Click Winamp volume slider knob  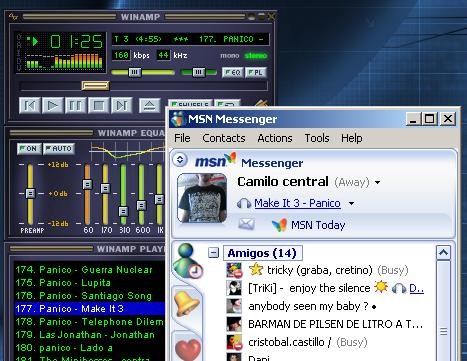pyautogui.click(x=135, y=72)
